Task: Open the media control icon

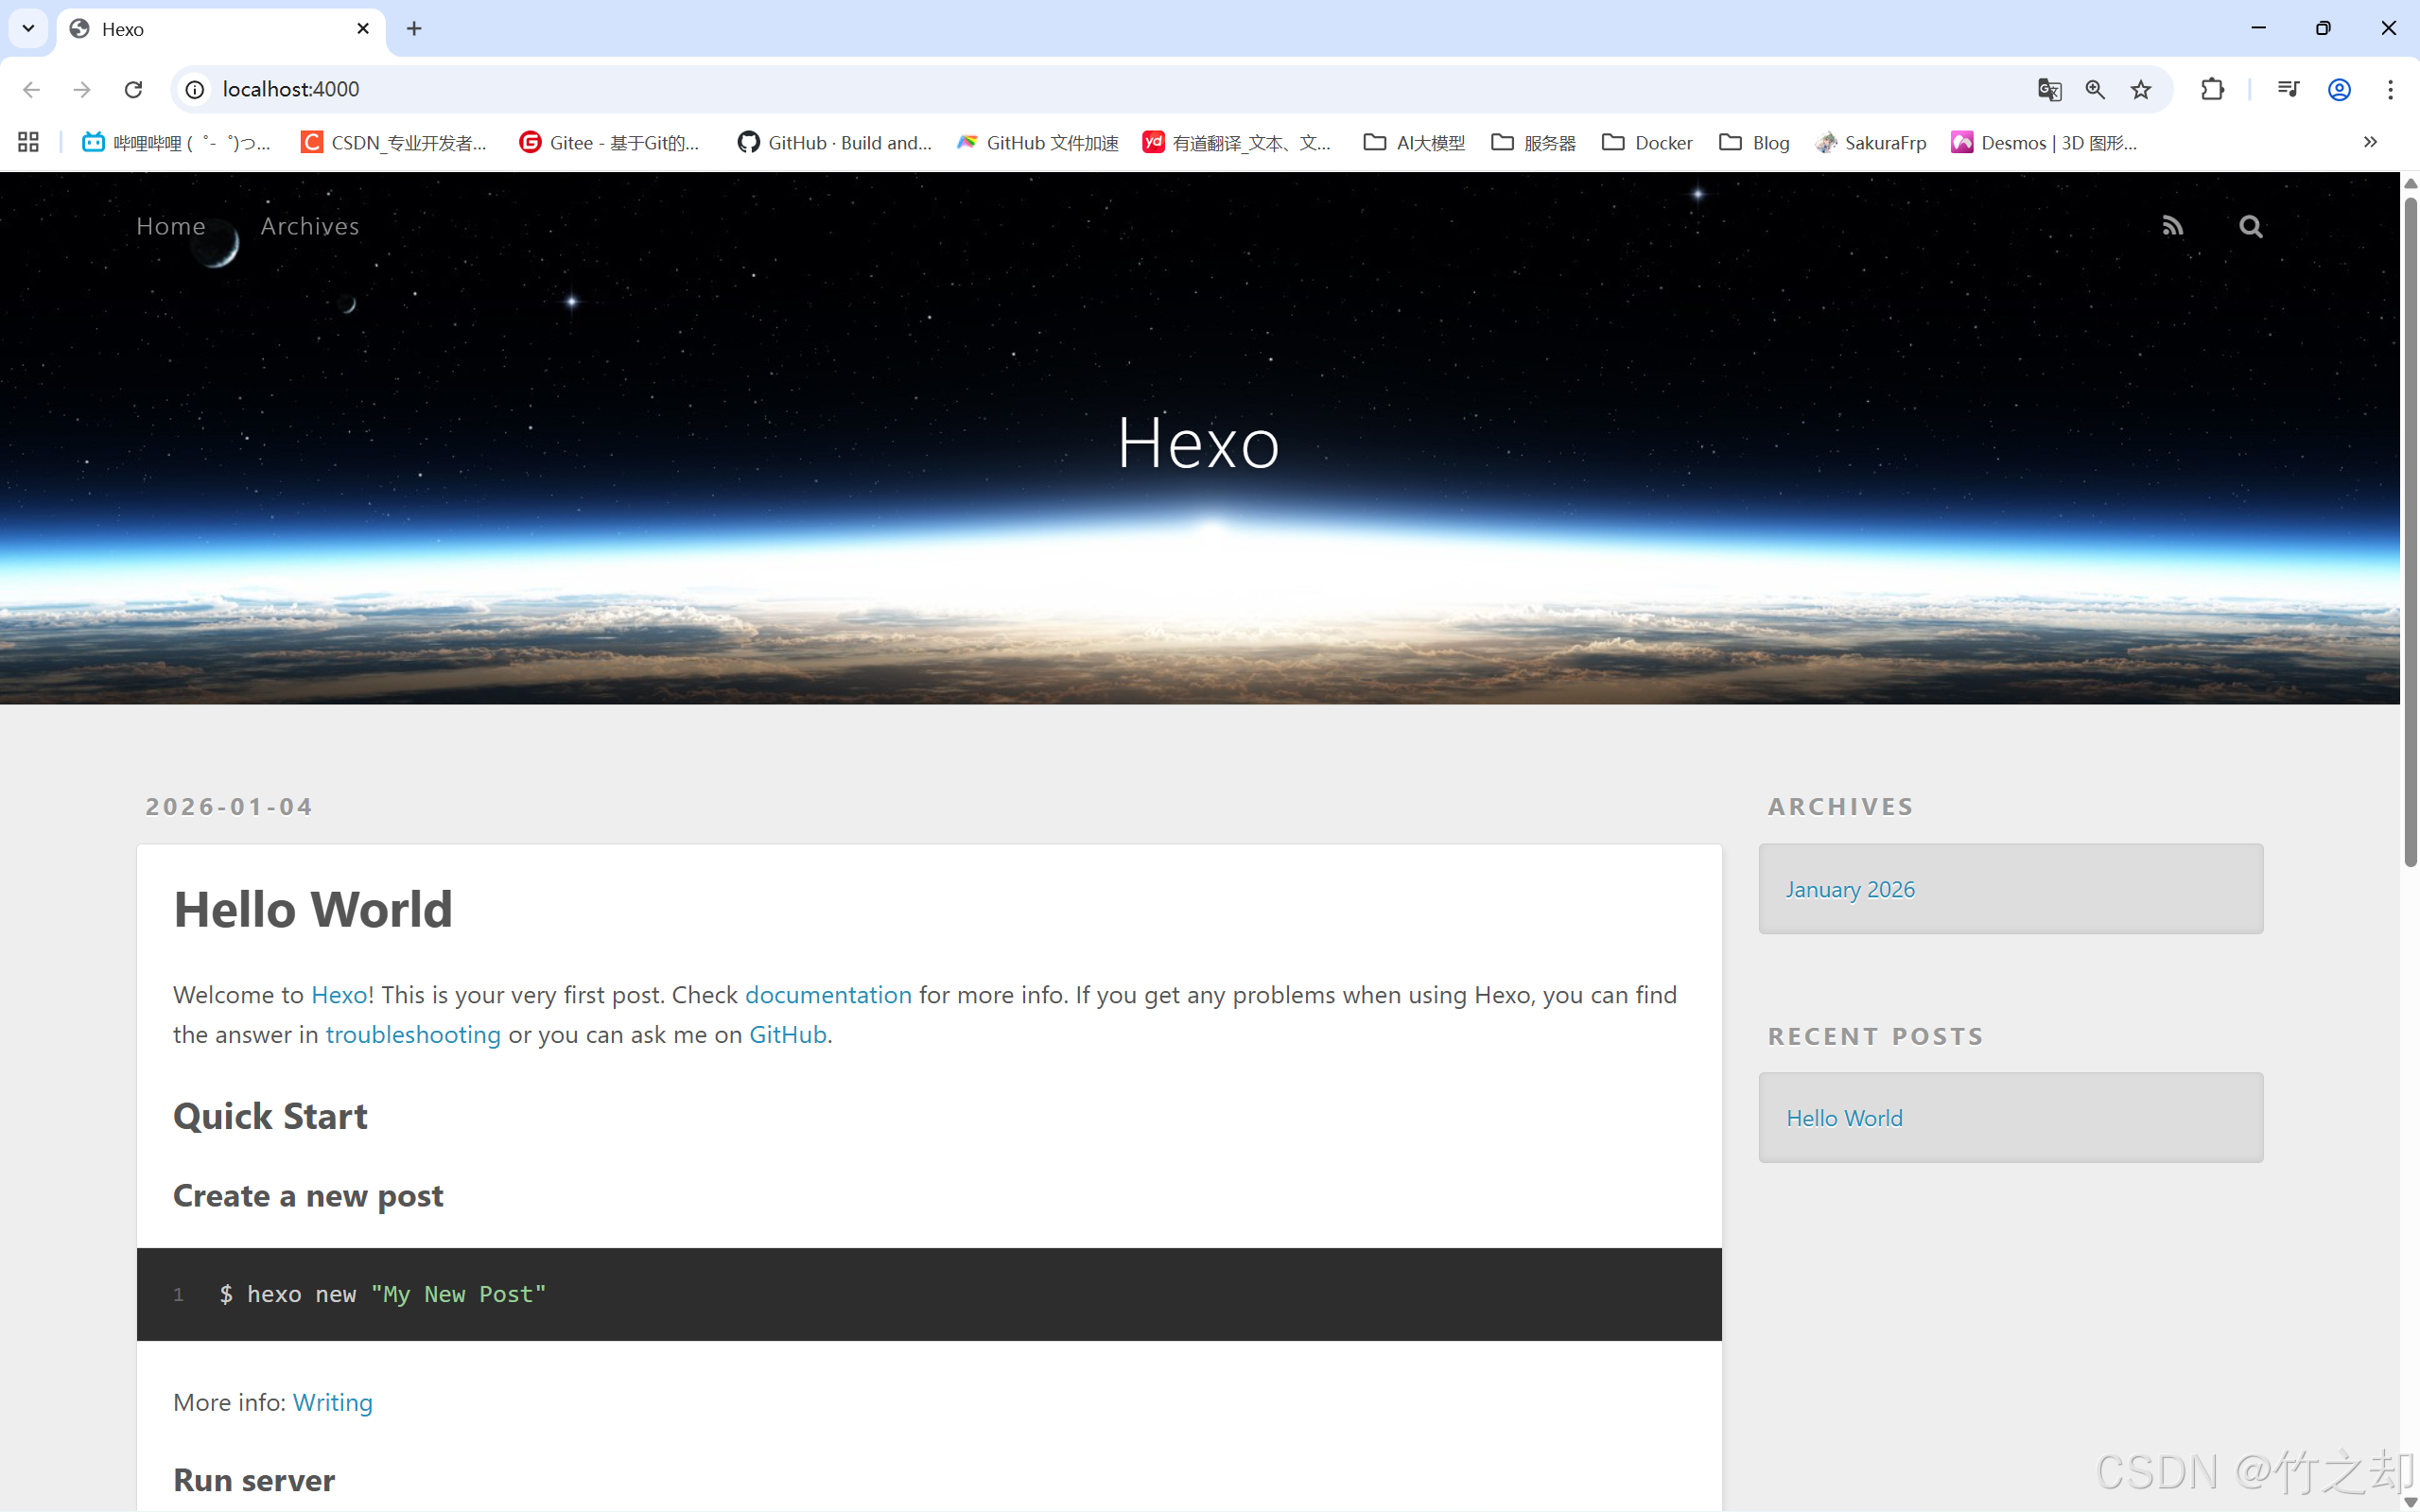Action: click(2288, 90)
